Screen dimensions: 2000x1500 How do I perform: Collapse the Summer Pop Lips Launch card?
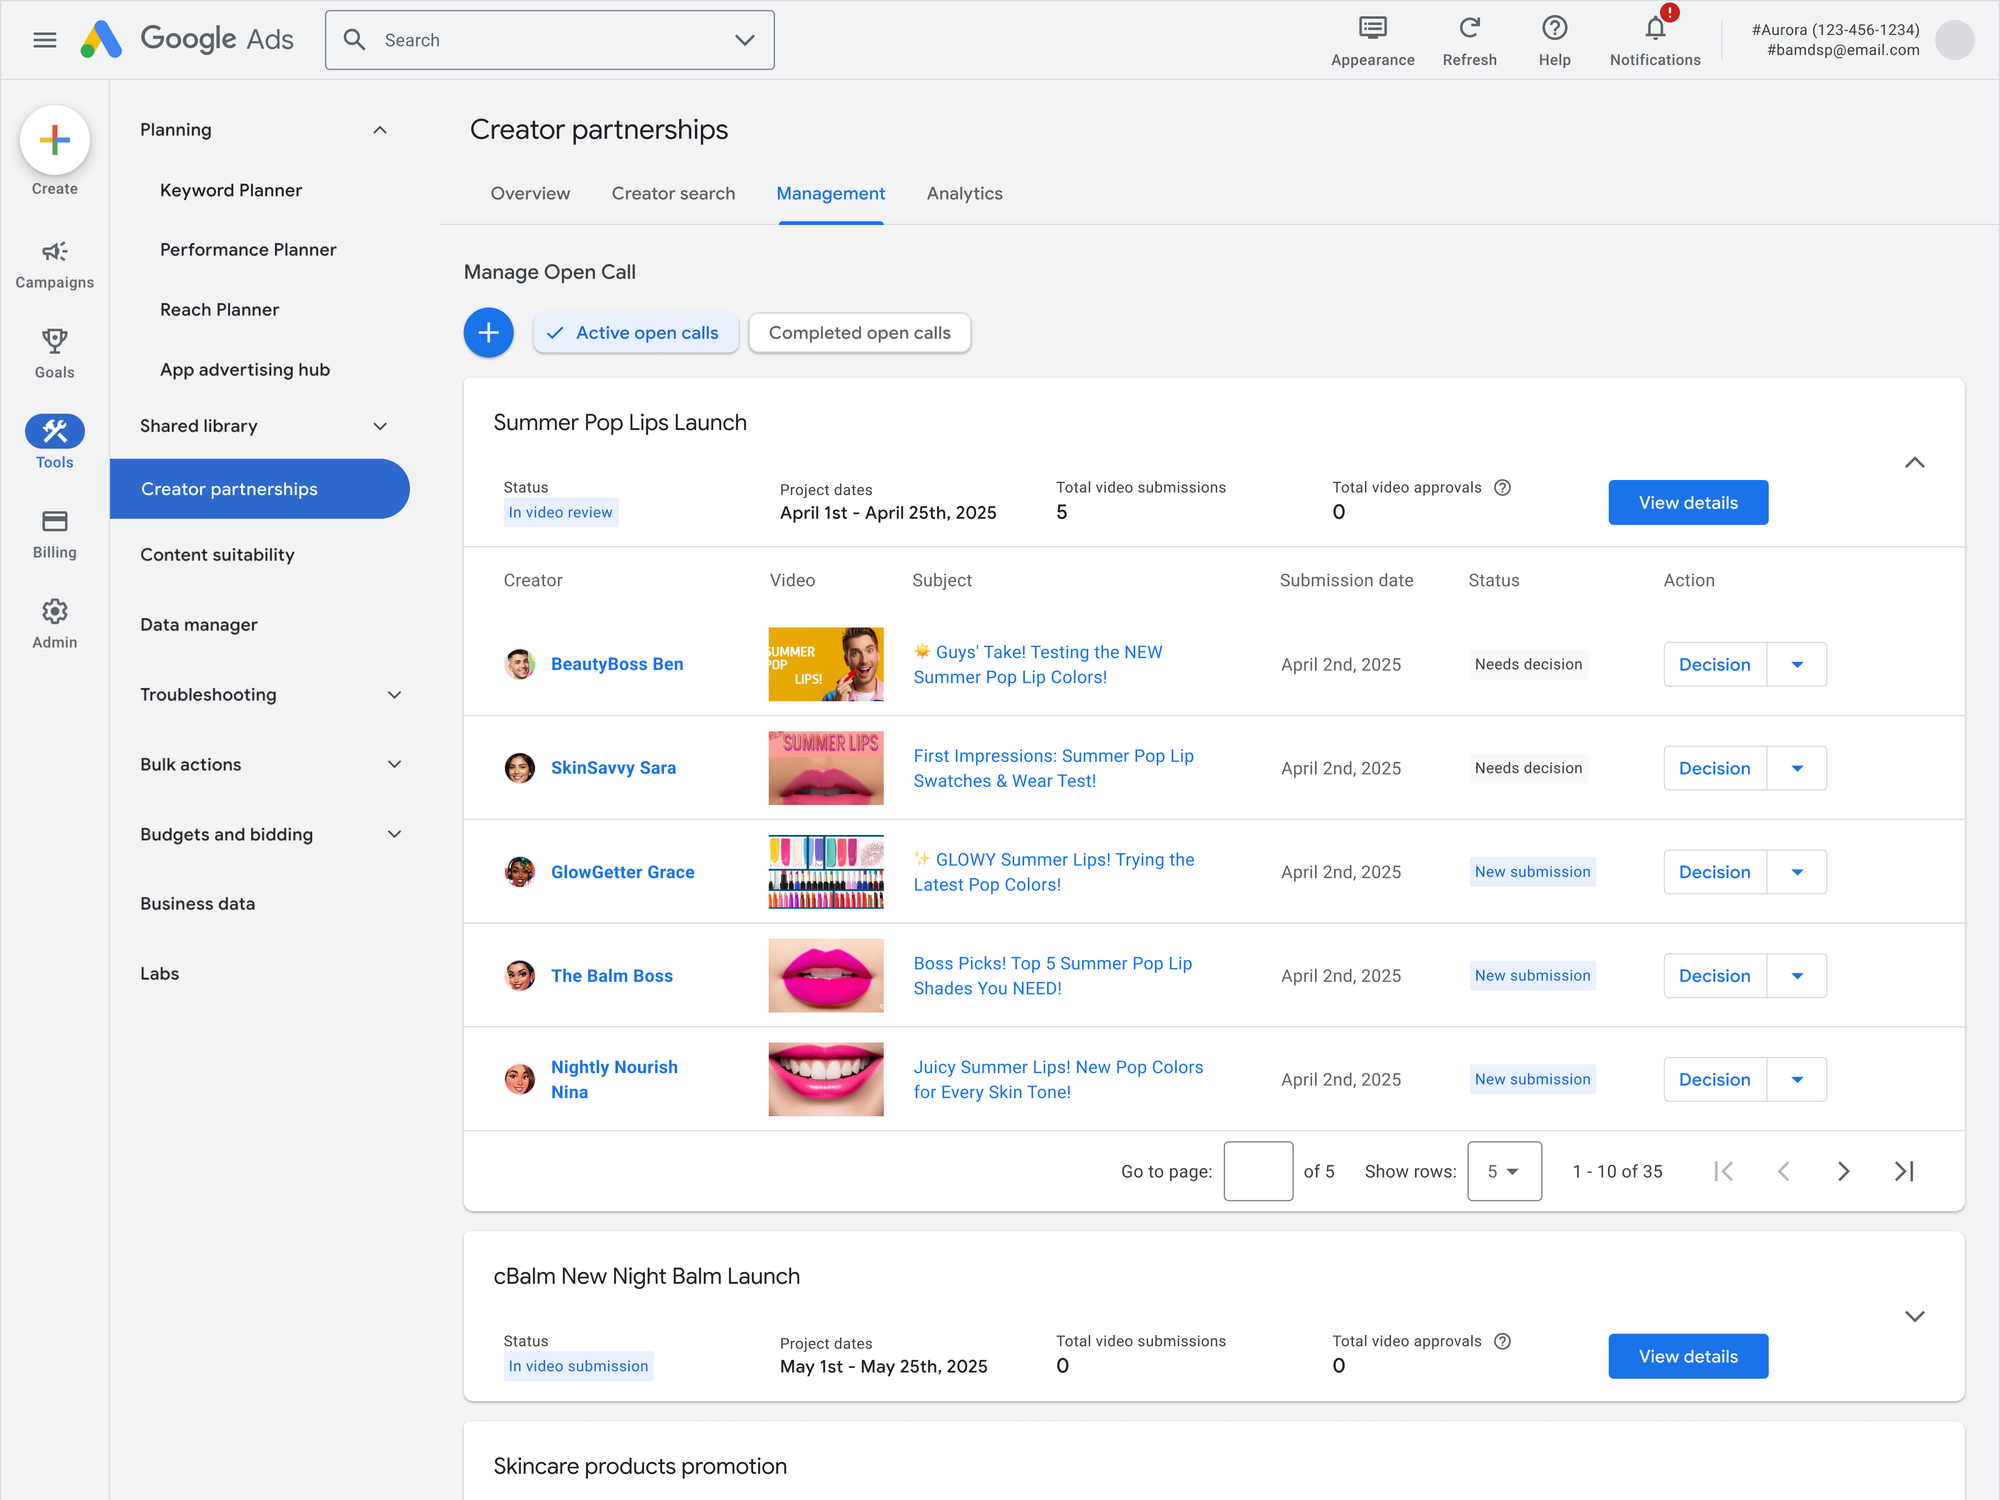click(x=1915, y=462)
